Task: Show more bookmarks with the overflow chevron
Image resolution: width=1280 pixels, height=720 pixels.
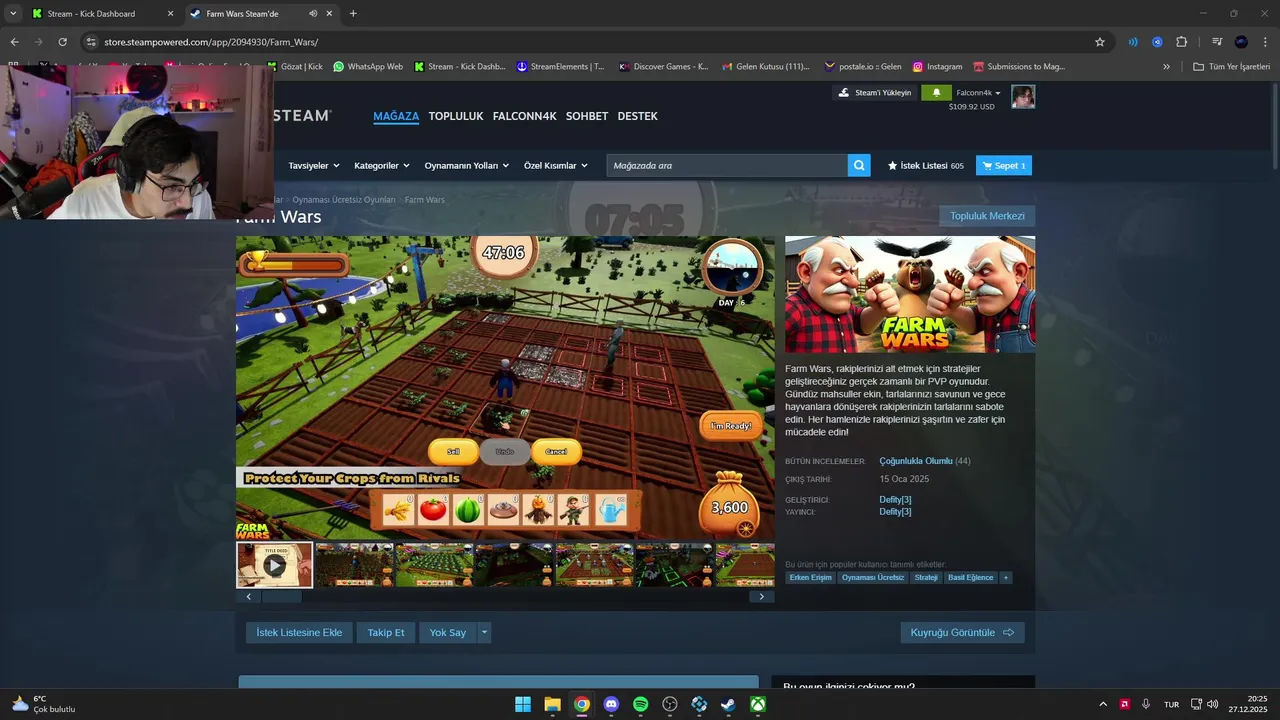Action: tap(1166, 67)
